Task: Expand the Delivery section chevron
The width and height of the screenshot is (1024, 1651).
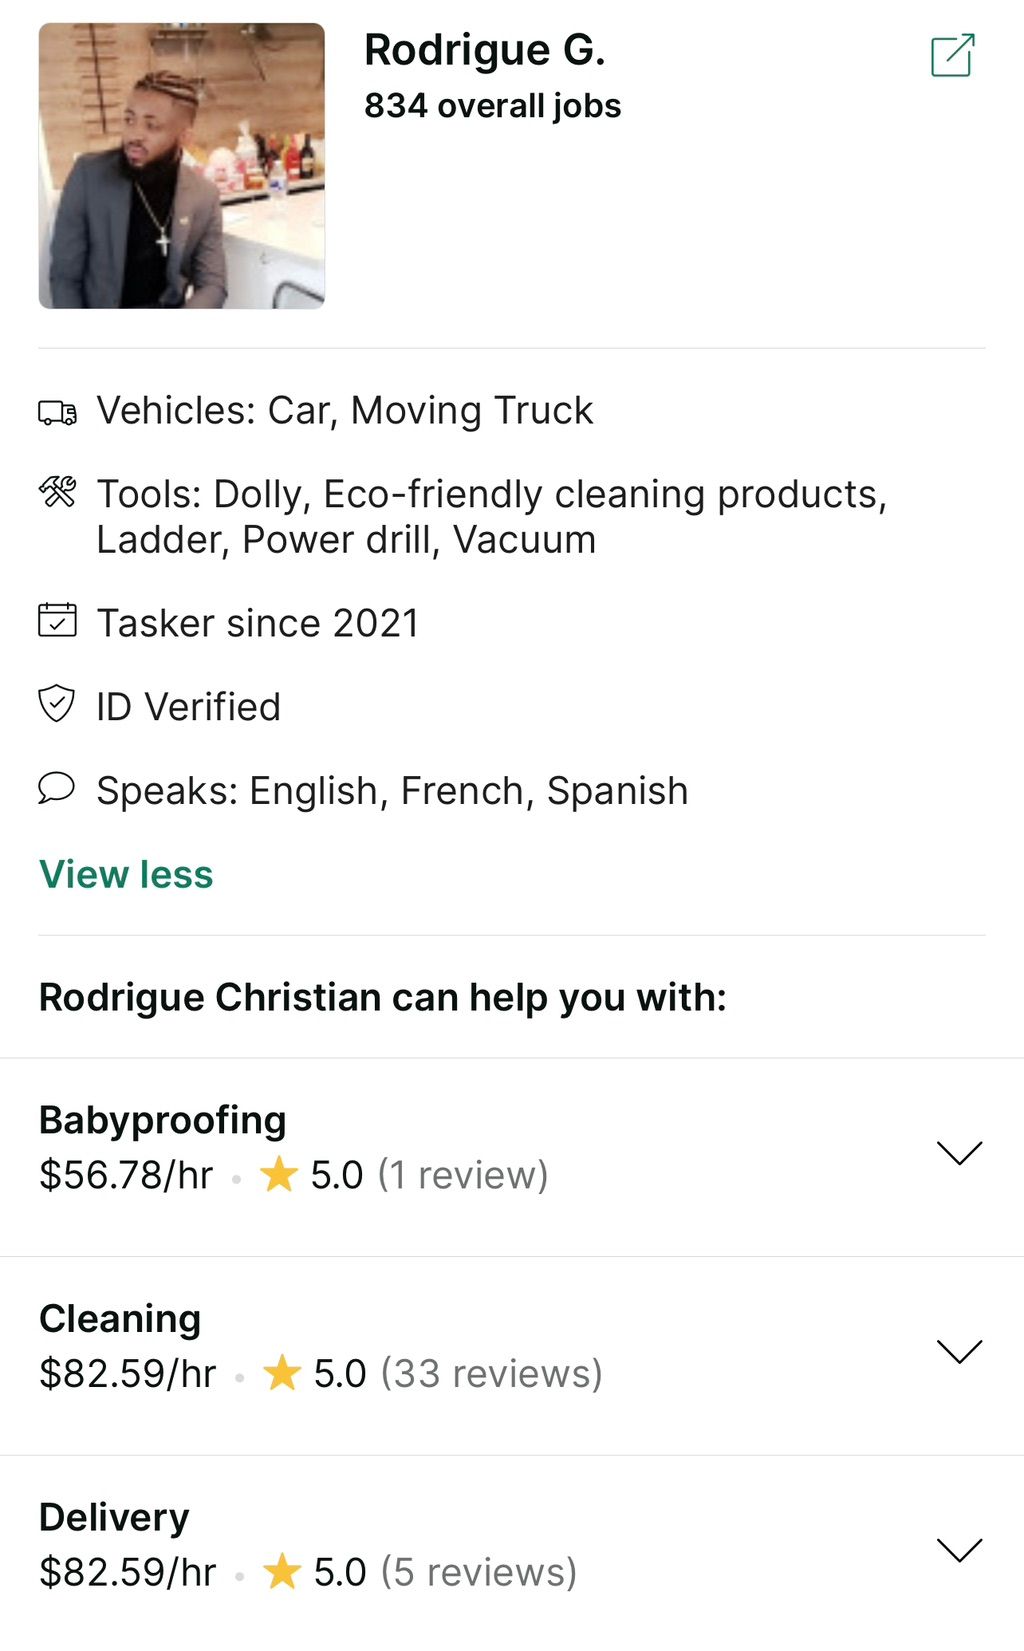Action: [x=960, y=1549]
